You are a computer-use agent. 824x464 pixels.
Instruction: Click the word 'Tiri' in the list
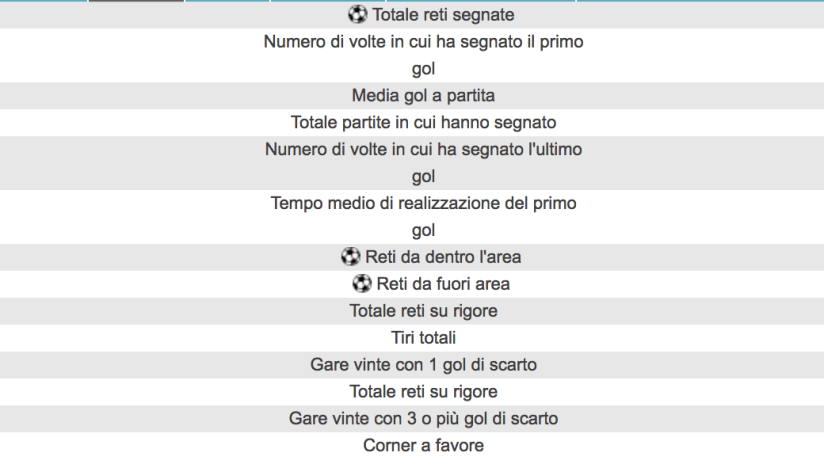click(x=404, y=338)
